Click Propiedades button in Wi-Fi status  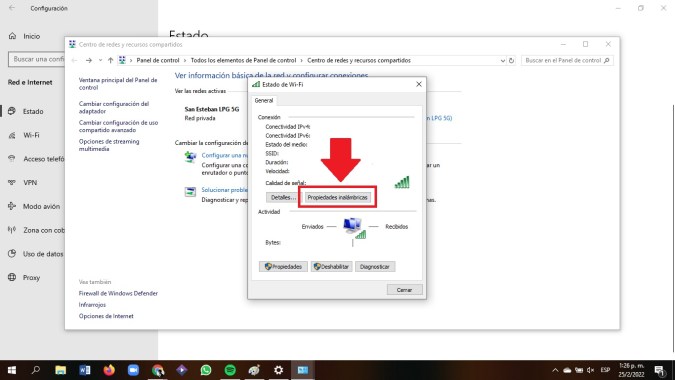[283, 267]
